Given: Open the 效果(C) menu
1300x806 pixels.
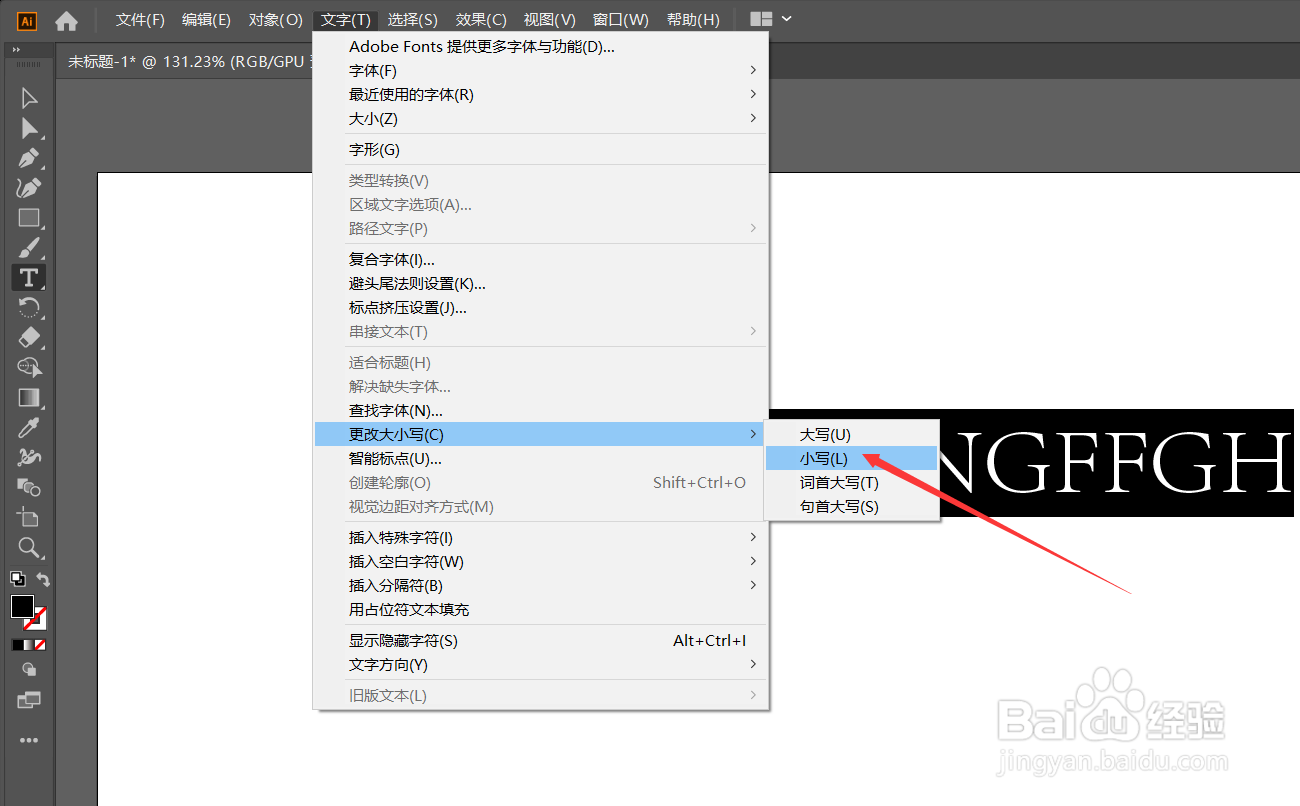Looking at the screenshot, I should [481, 20].
